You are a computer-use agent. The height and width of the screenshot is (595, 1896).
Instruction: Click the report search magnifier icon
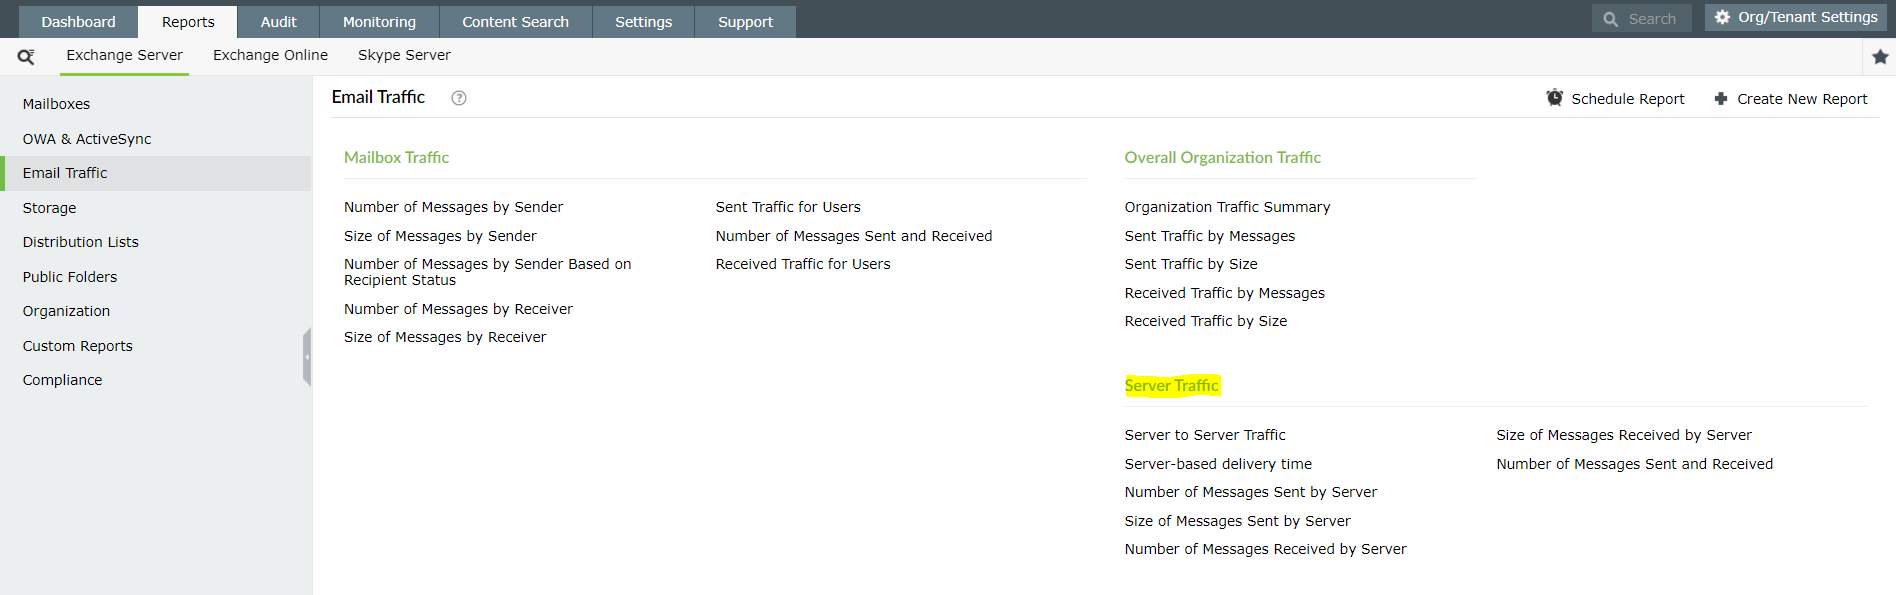tap(26, 57)
